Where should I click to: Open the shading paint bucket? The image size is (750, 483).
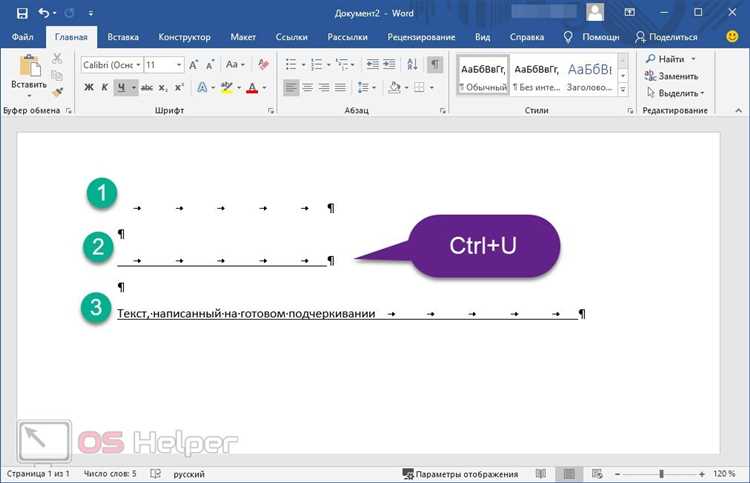click(395, 87)
